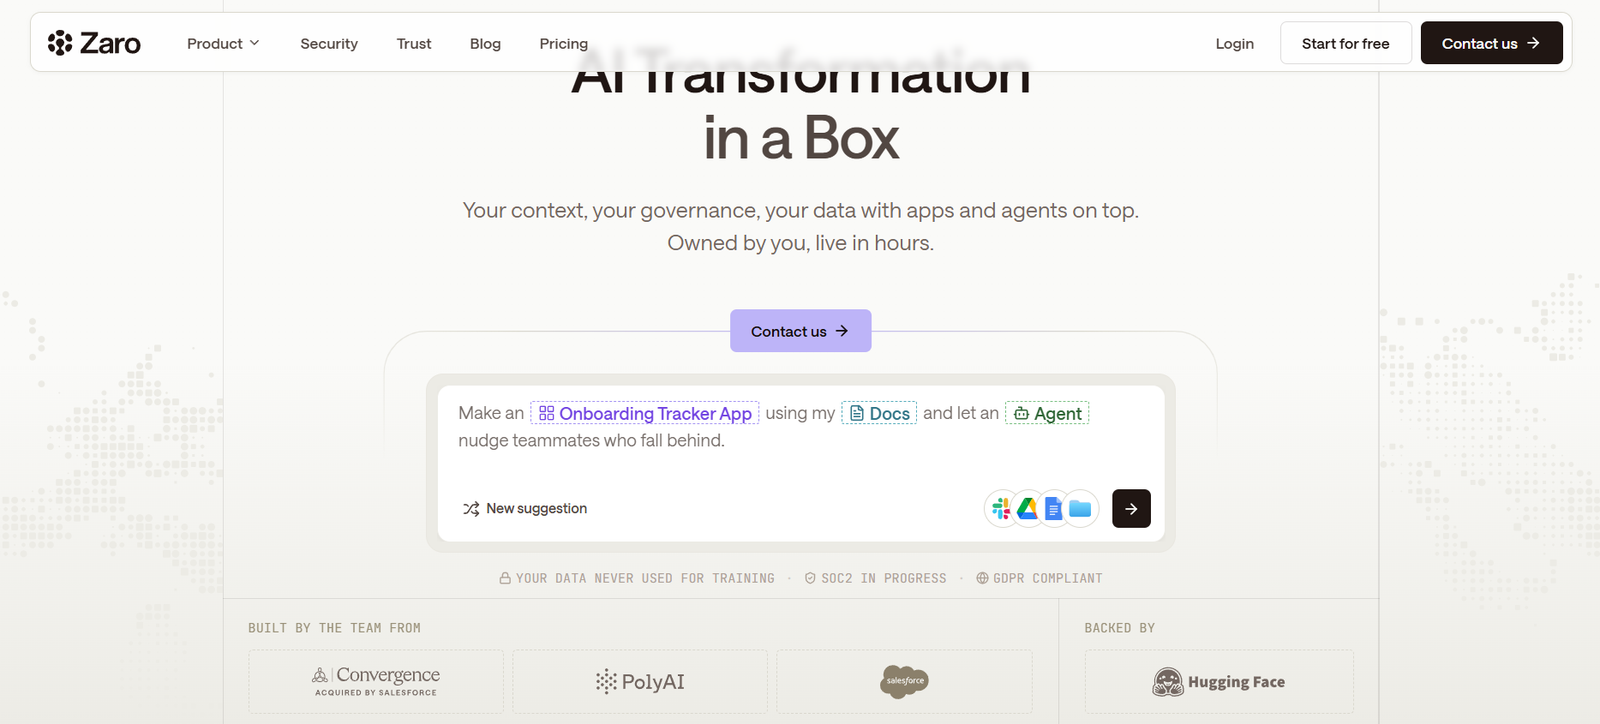The height and width of the screenshot is (724, 1600).
Task: Expand the Product dropdown menu
Action: pos(223,43)
